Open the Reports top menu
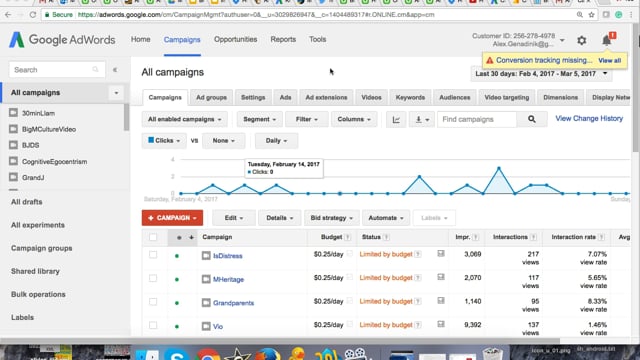The height and width of the screenshot is (360, 640). pyautogui.click(x=283, y=40)
